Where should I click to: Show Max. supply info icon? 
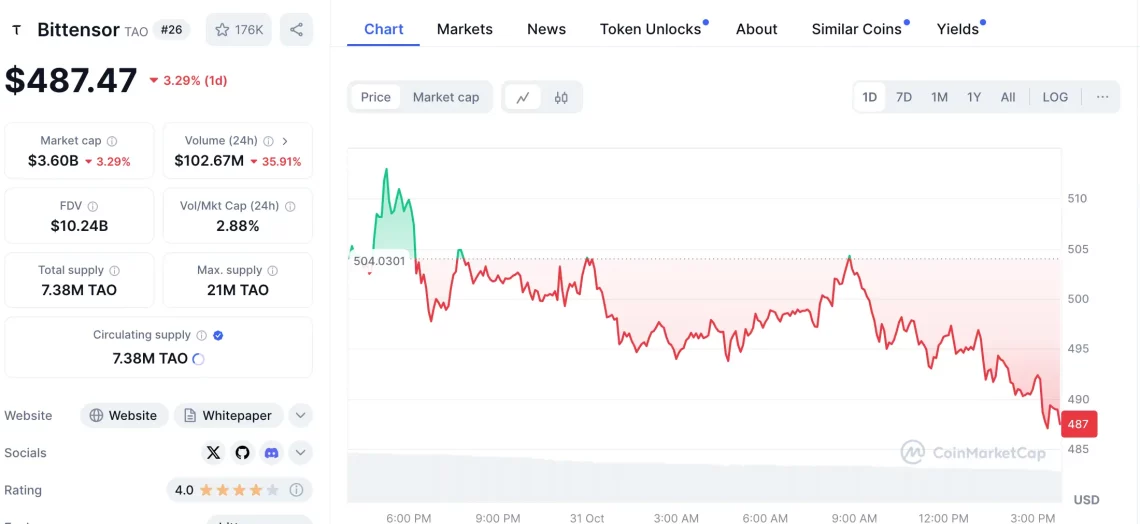273,270
